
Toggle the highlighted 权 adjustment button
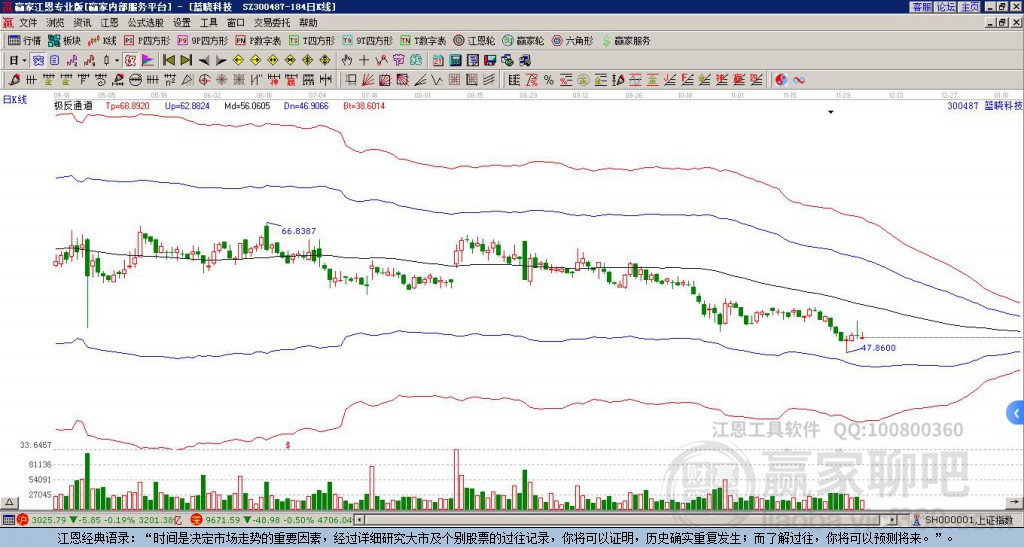pos(130,61)
